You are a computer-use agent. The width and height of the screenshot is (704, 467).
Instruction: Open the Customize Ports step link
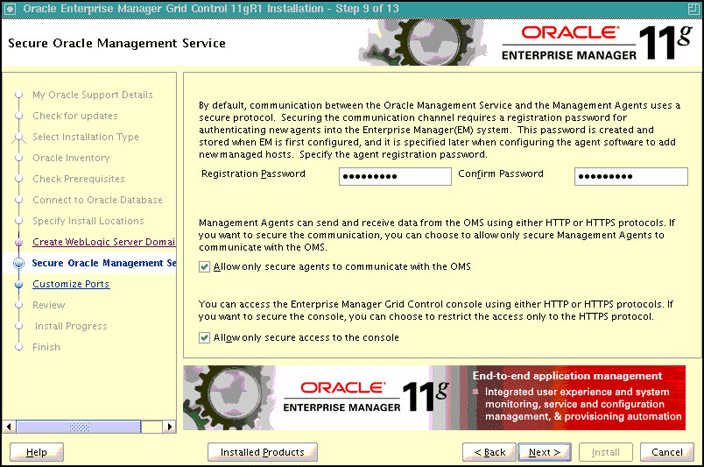pyautogui.click(x=71, y=284)
